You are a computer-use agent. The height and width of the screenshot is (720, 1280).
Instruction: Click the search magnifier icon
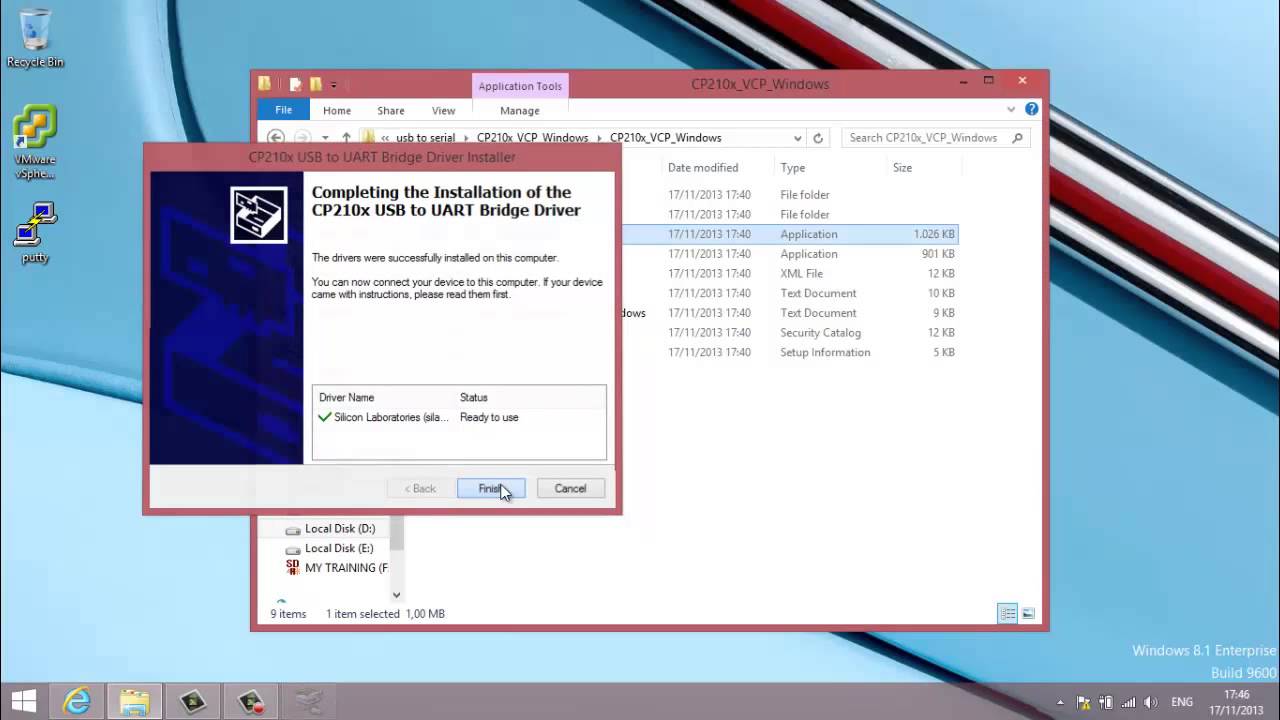[1018, 138]
